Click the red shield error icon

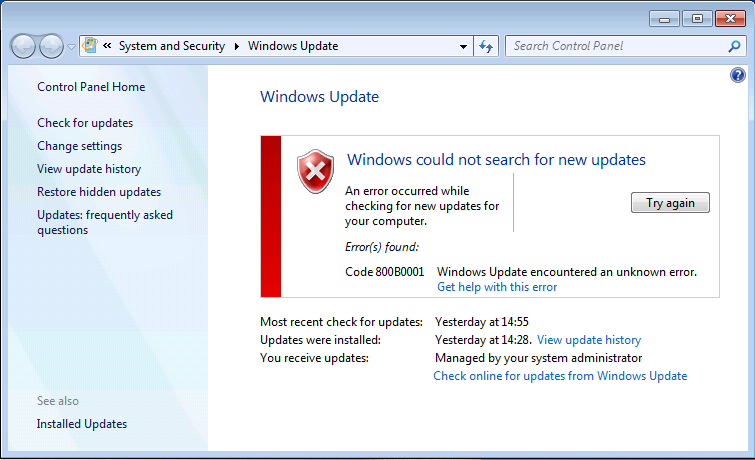click(315, 171)
